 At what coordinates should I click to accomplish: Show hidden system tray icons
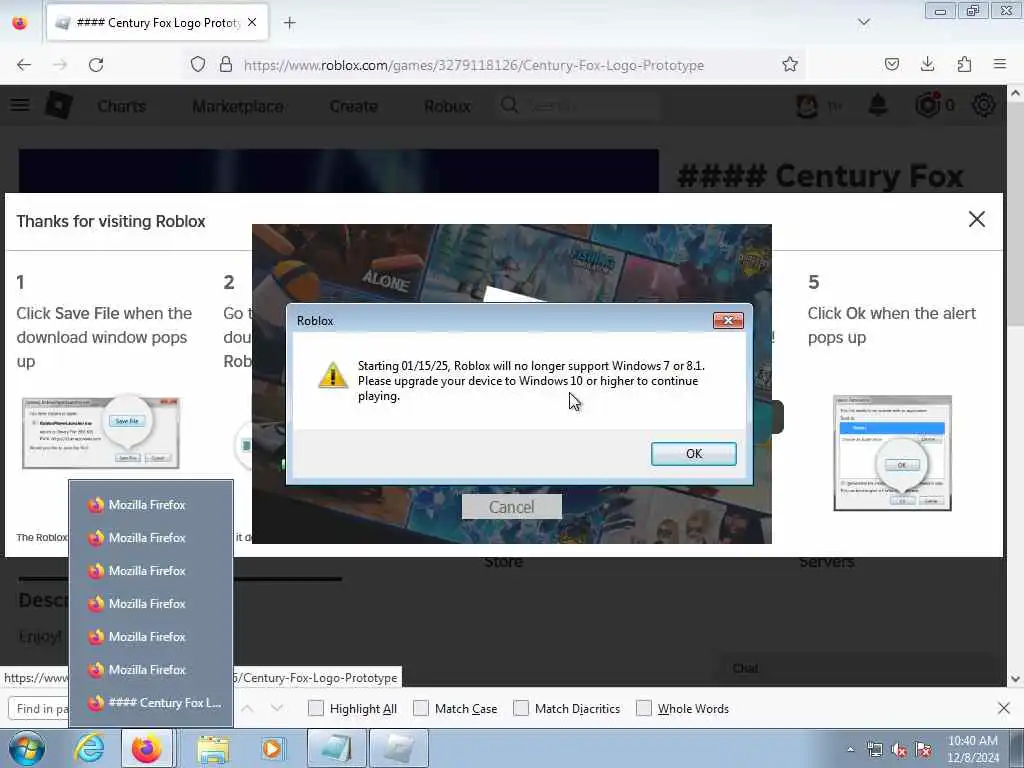tap(850, 749)
